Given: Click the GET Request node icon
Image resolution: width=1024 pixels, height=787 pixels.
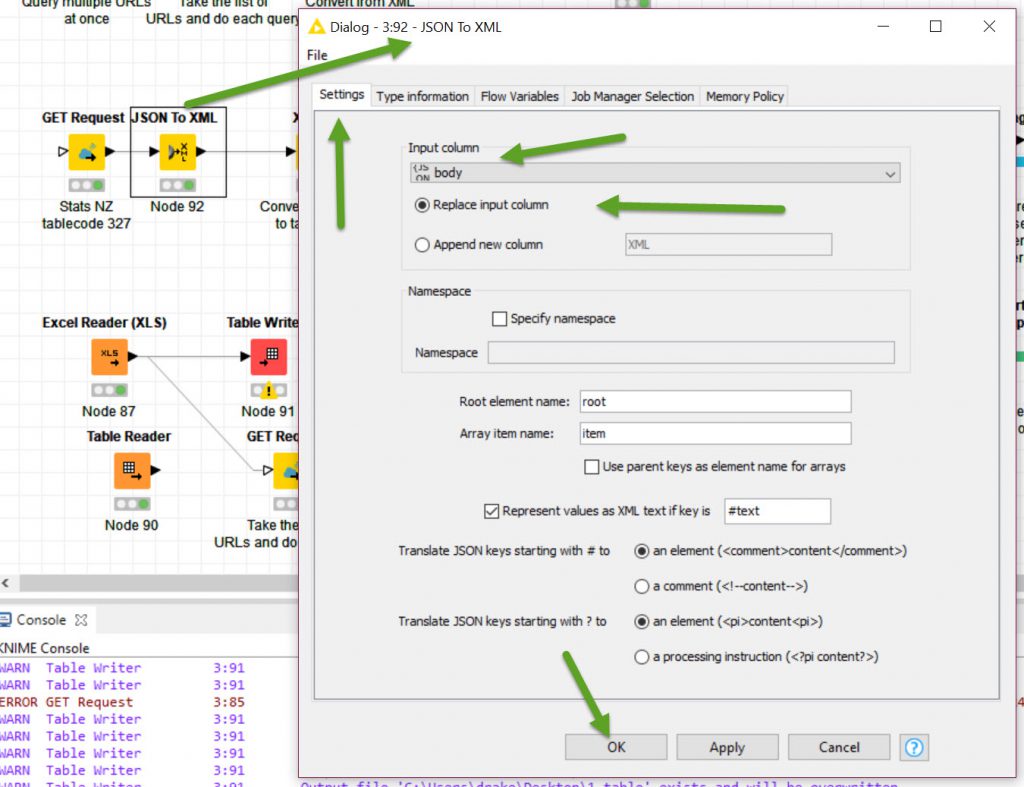Looking at the screenshot, I should (86, 151).
